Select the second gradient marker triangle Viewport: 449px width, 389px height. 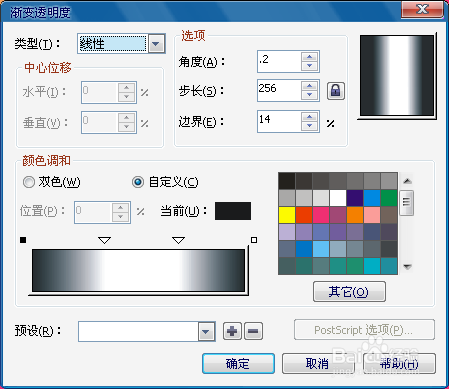point(179,240)
